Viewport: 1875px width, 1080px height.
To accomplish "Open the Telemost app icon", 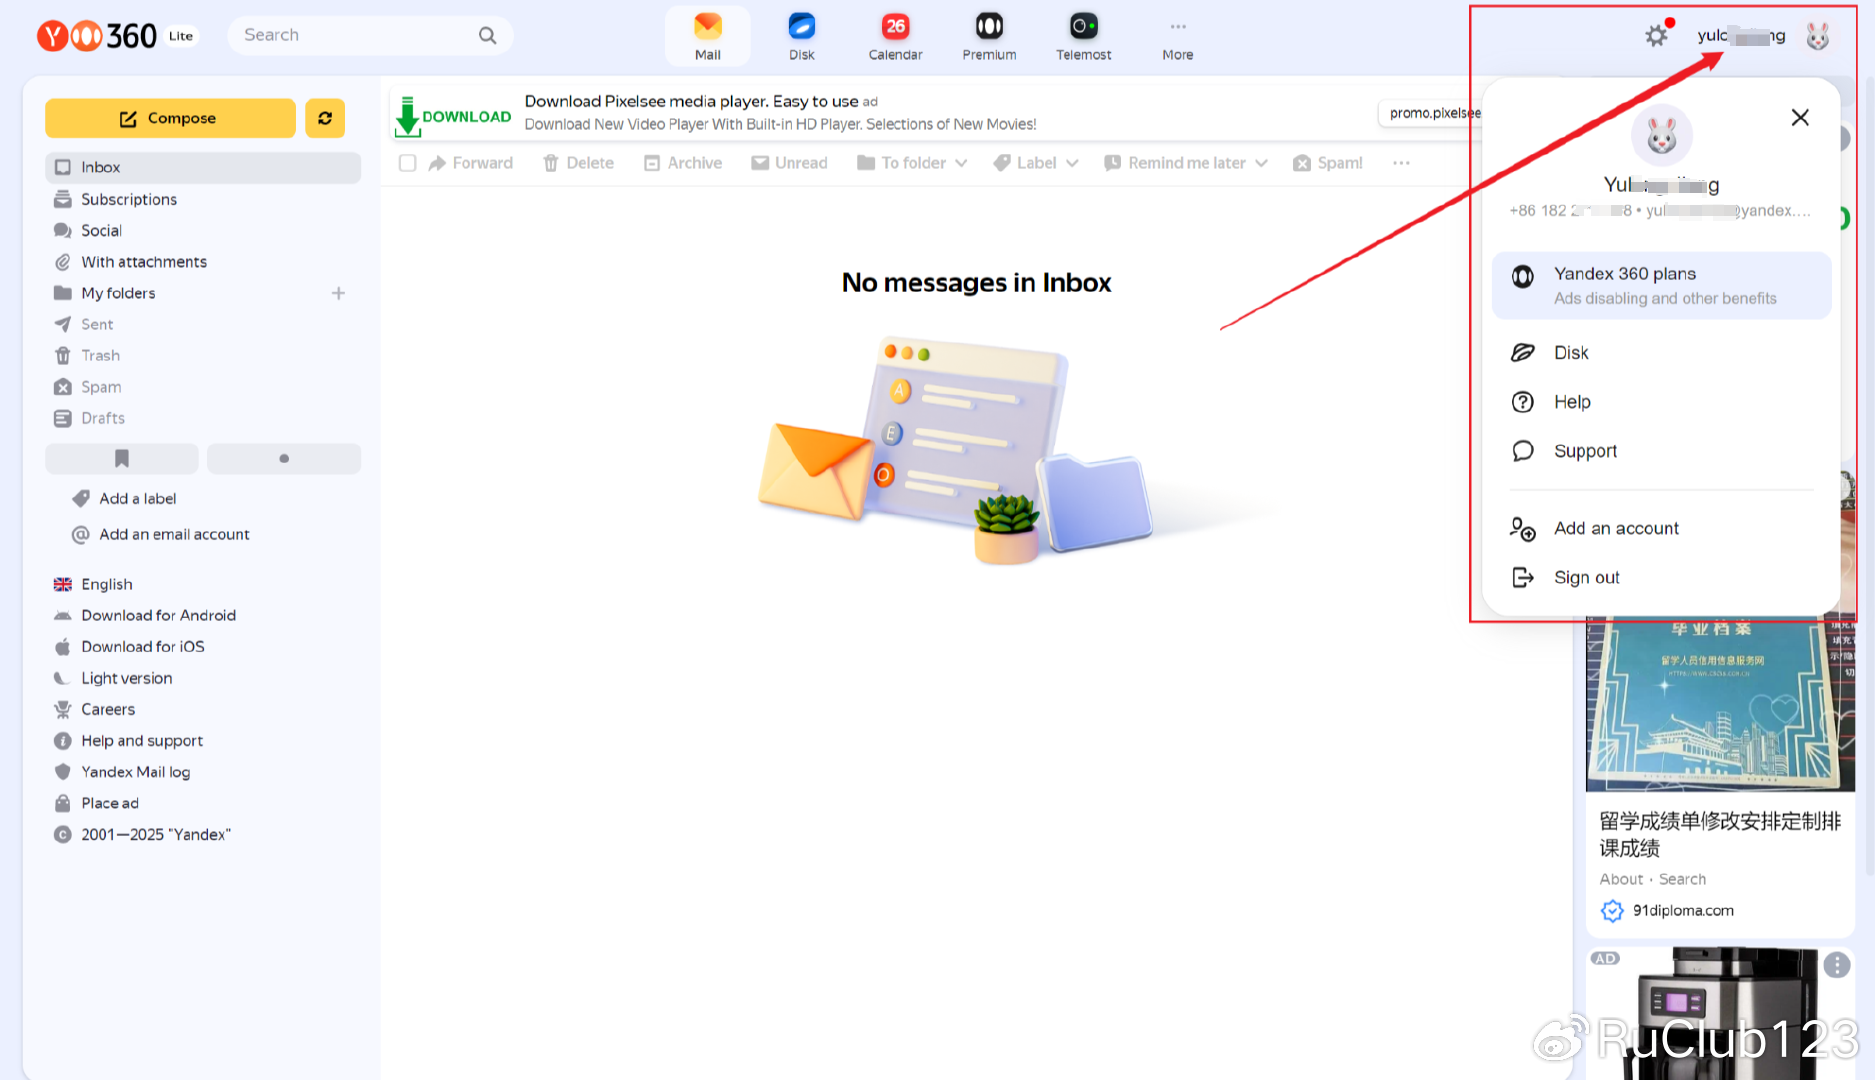I will pyautogui.click(x=1083, y=36).
